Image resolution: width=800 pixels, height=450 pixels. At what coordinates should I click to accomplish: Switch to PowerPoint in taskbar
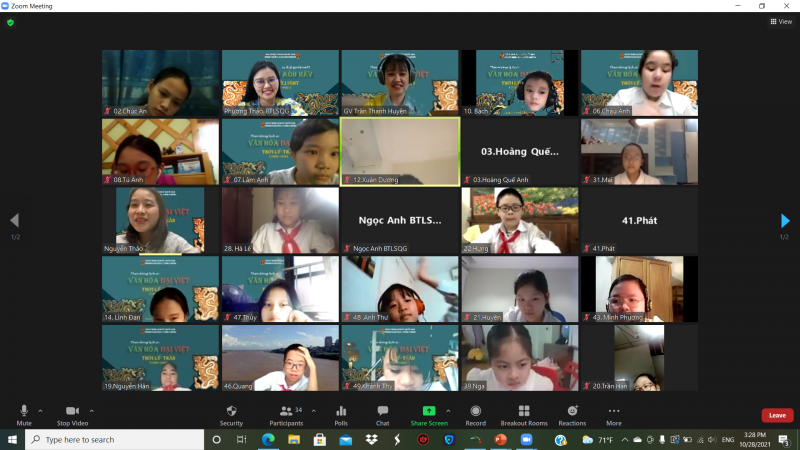[501, 439]
